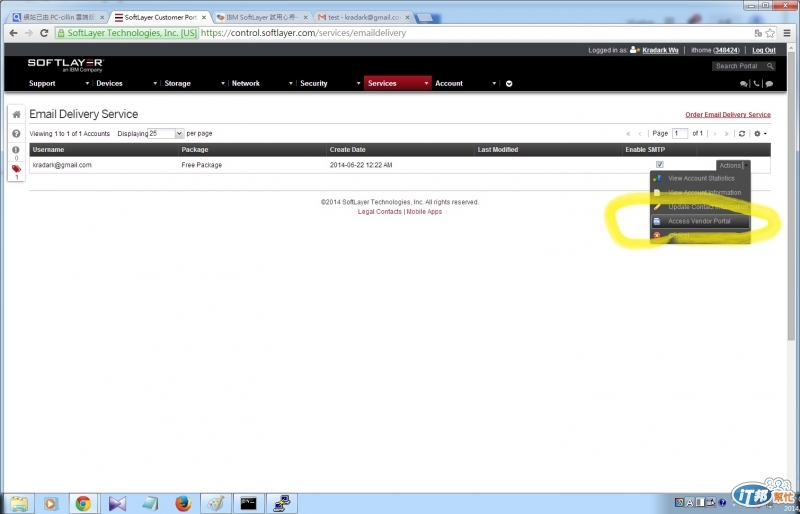Switch to the Gmail test tab
This screenshot has width=800, height=514.
click(x=363, y=17)
